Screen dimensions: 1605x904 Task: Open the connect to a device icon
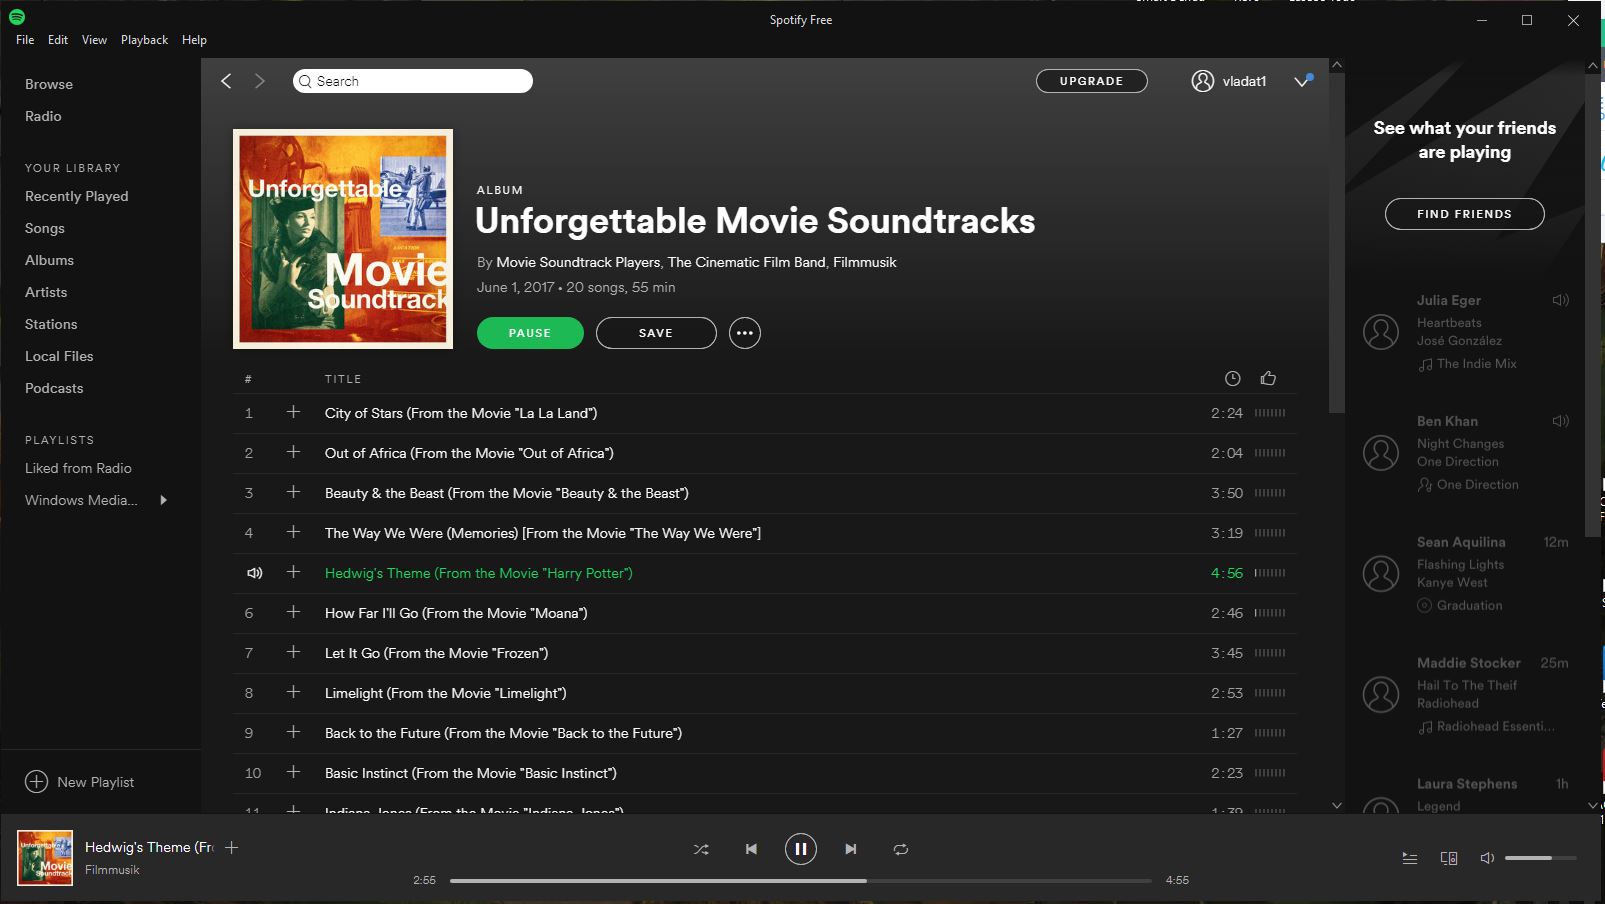coord(1448,858)
